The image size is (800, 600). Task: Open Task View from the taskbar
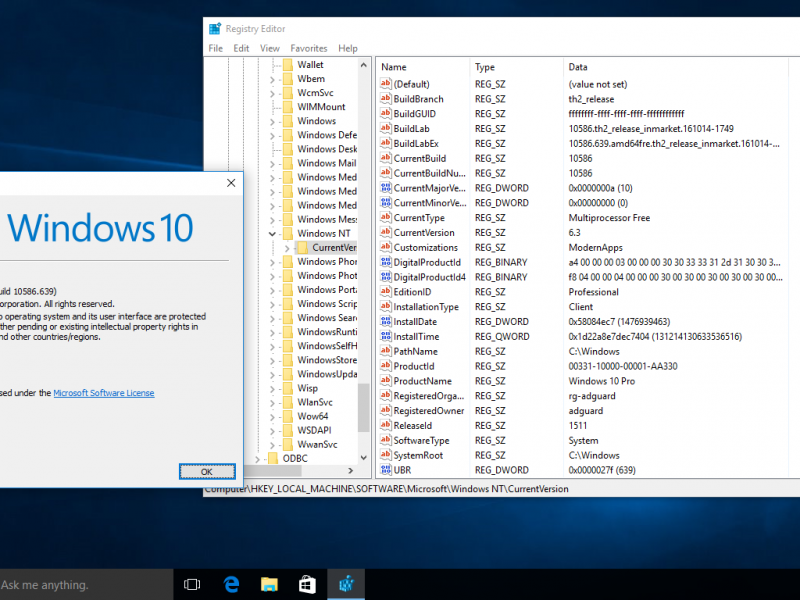[x=192, y=585]
